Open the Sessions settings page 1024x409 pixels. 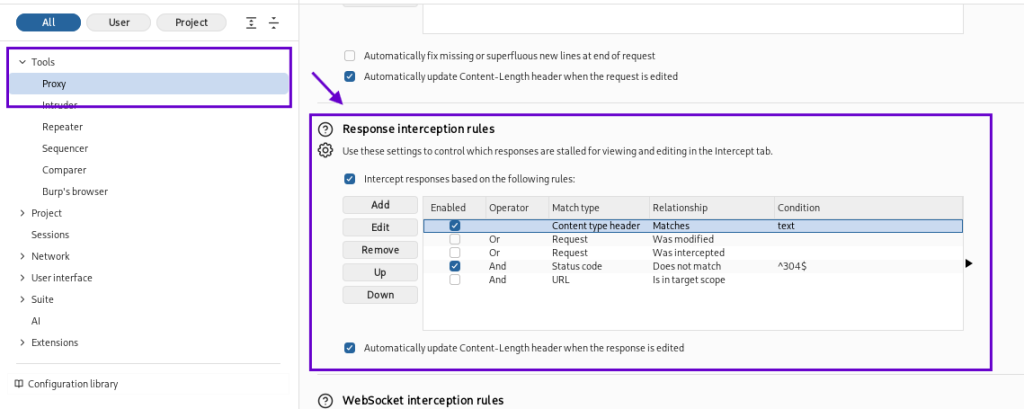[x=50, y=235]
